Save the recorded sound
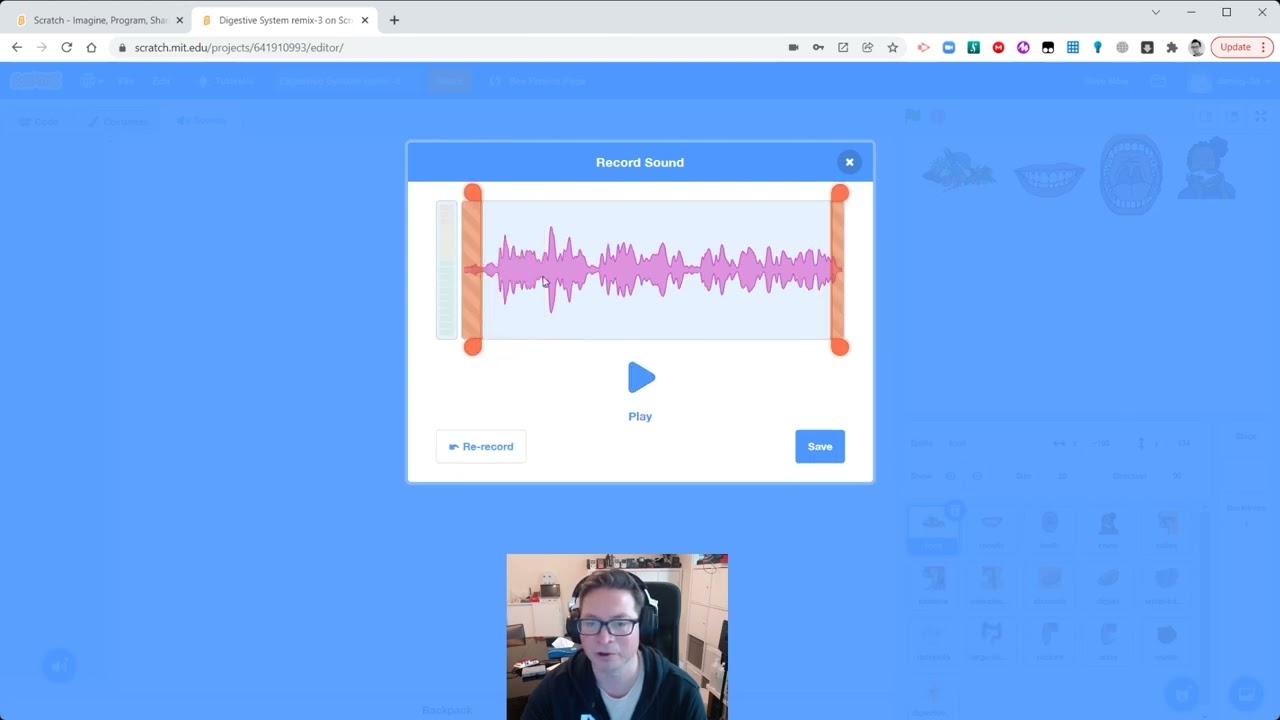 [x=820, y=447]
